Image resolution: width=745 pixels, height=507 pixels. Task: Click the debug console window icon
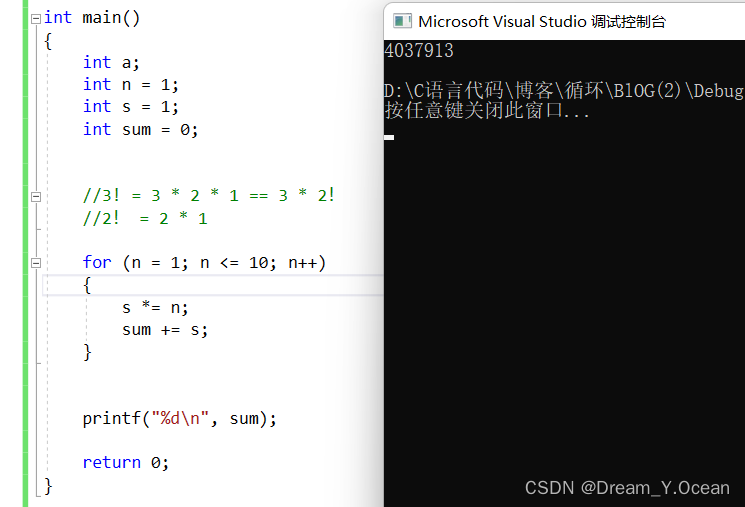tap(402, 21)
